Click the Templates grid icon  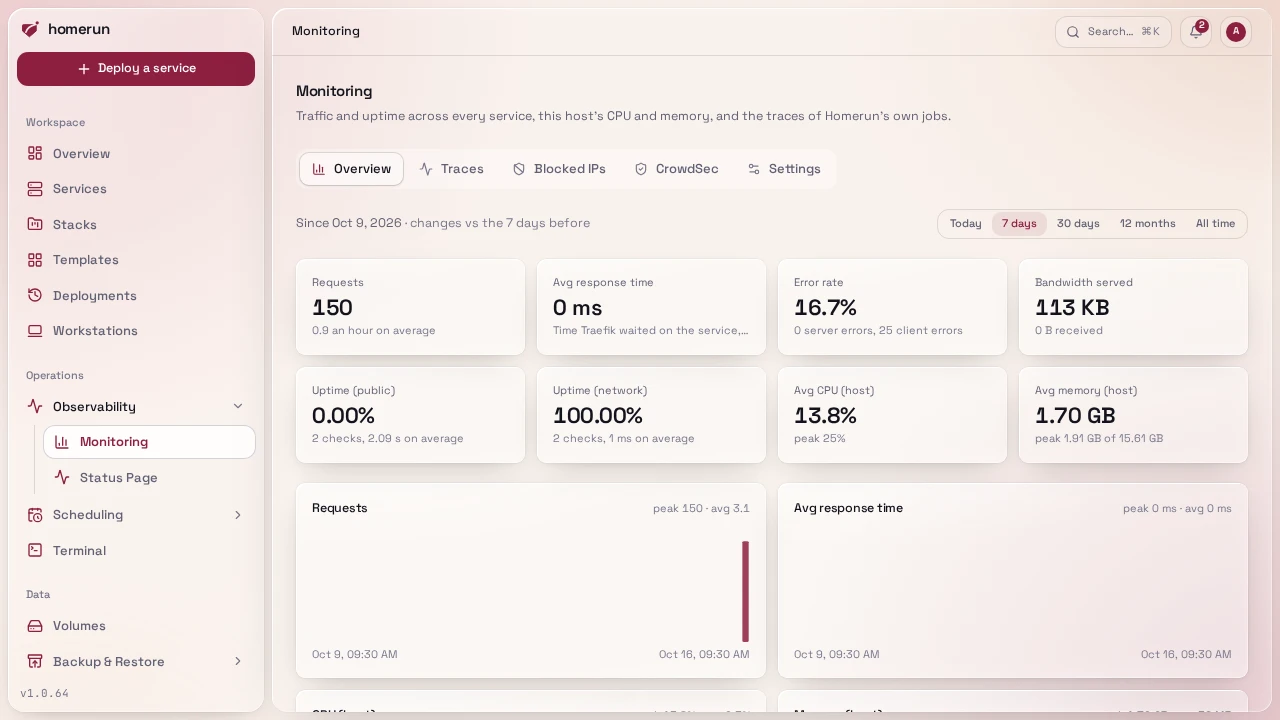[35, 260]
